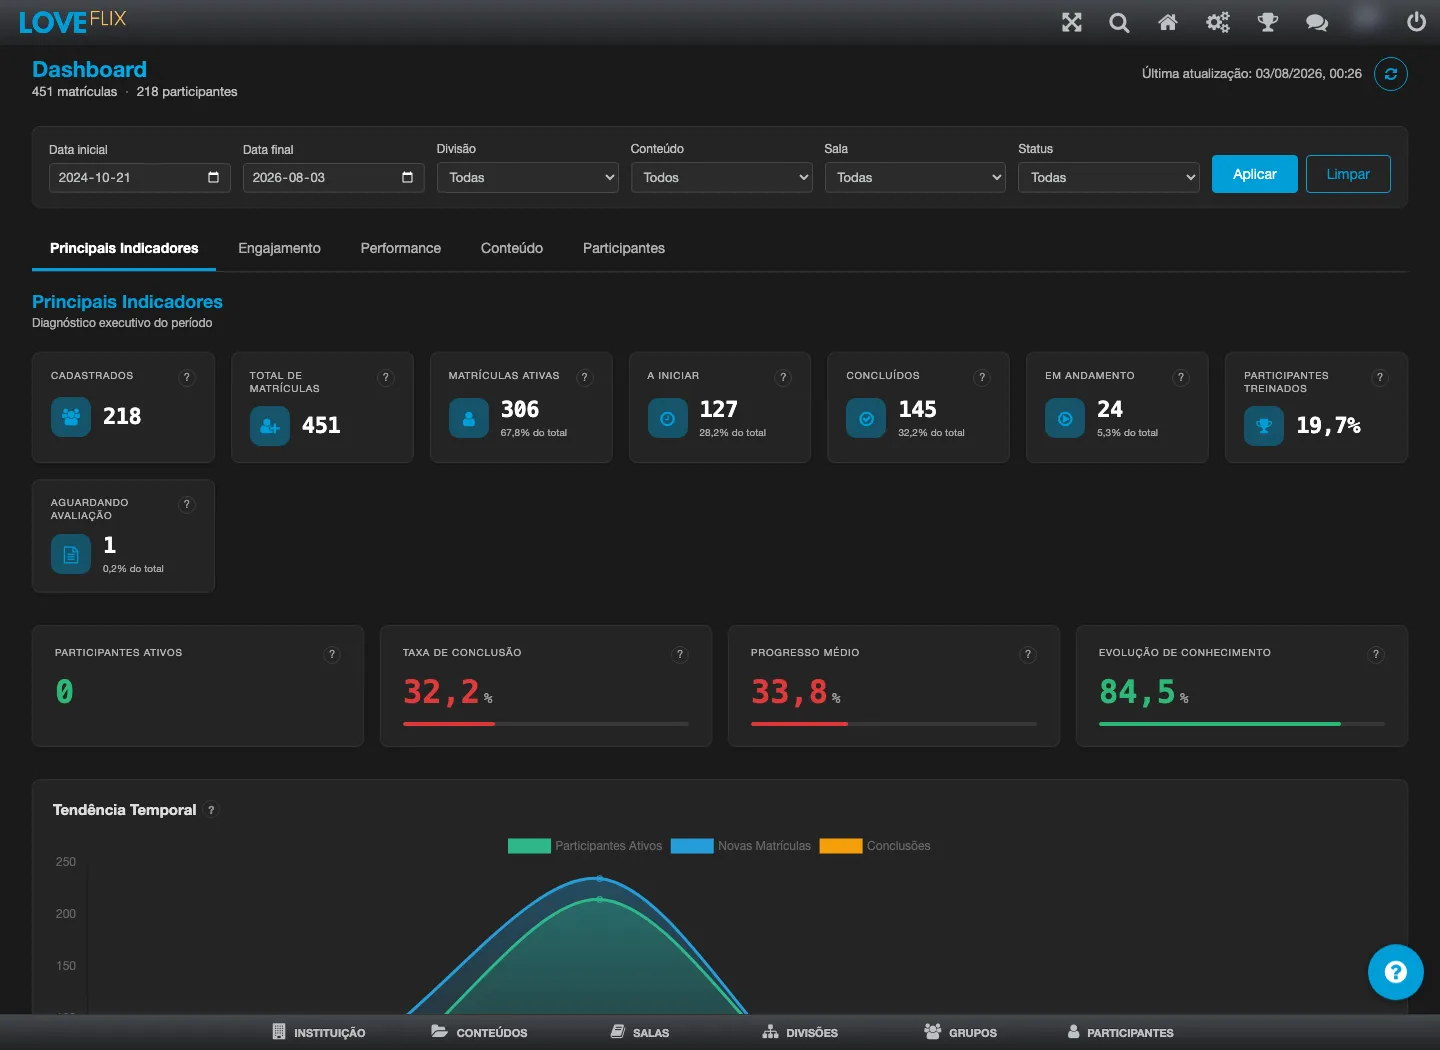Image resolution: width=1440 pixels, height=1050 pixels.
Task: Toggle the green Participantes Ativos legend swatch
Action: [529, 846]
